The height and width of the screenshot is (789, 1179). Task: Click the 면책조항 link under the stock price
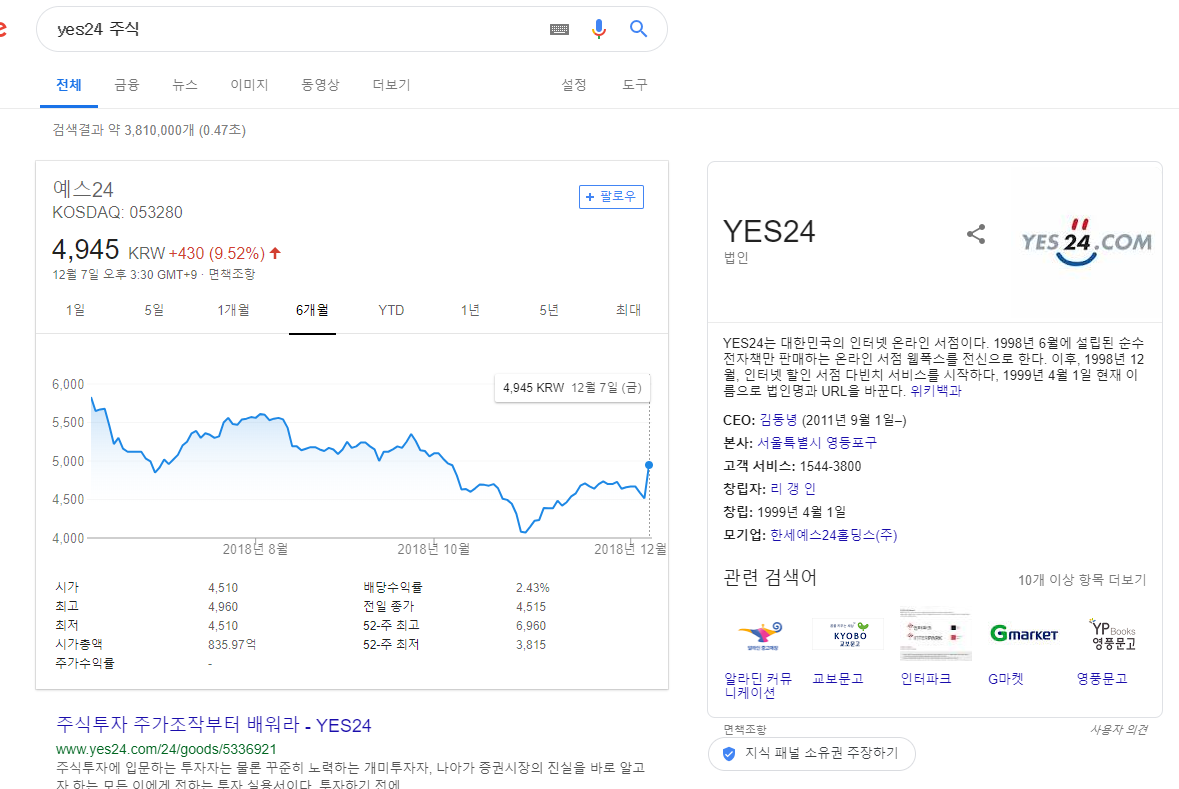[232, 275]
